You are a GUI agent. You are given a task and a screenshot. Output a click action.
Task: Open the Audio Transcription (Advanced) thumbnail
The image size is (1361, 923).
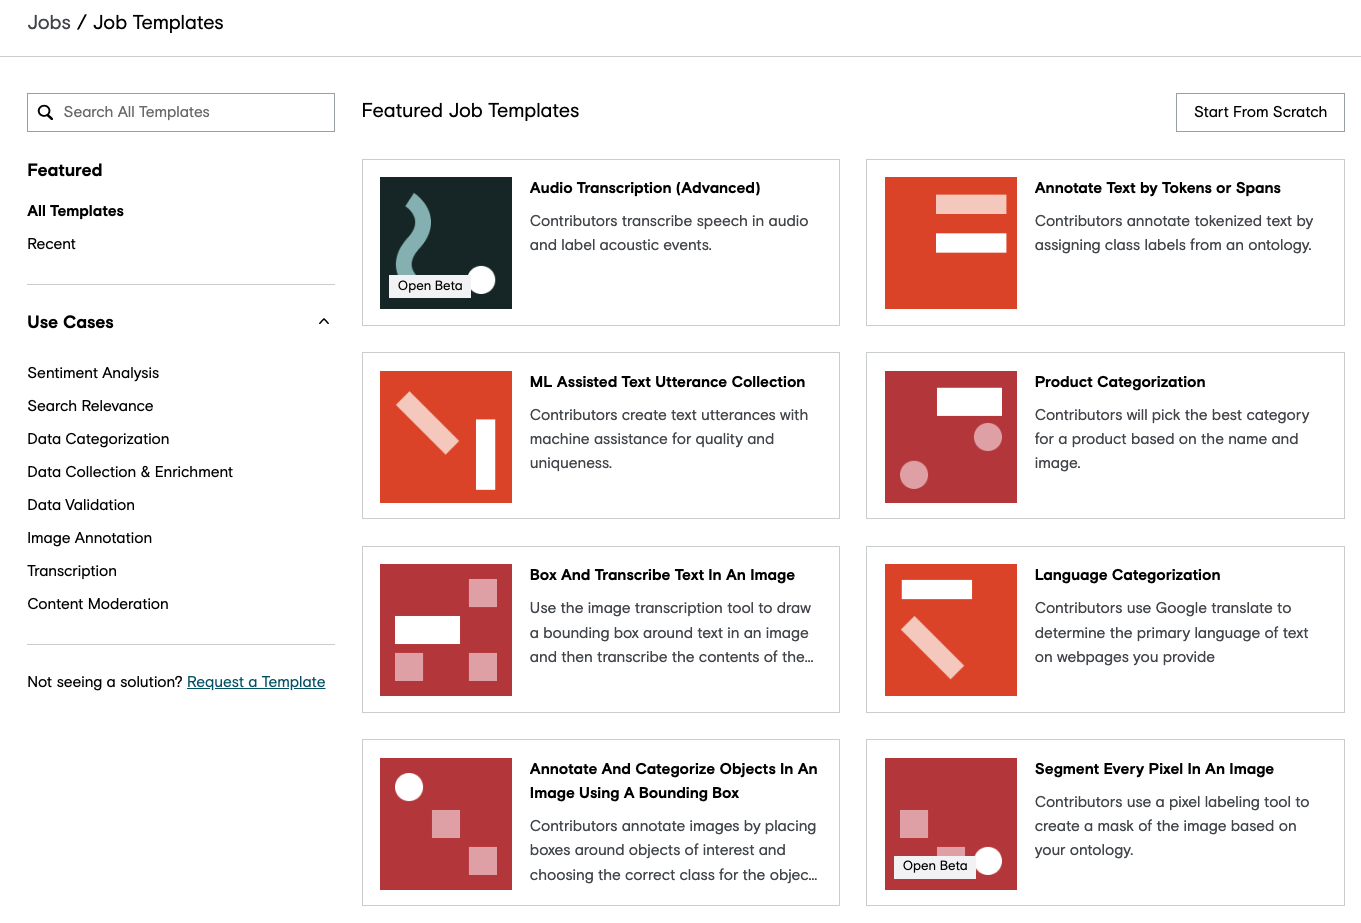[446, 243]
